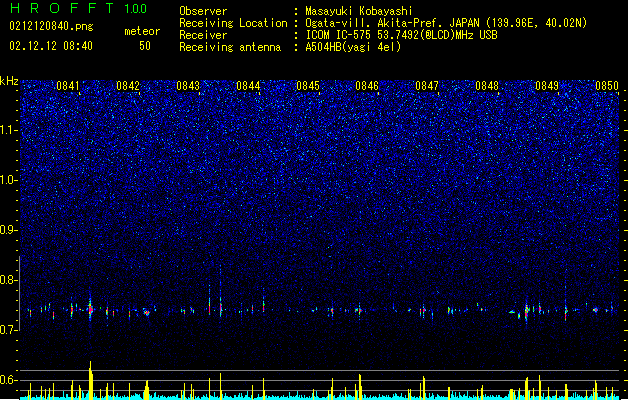Click the Receiving Location label
The width and height of the screenshot is (629, 400).
pyautogui.click(x=233, y=23)
